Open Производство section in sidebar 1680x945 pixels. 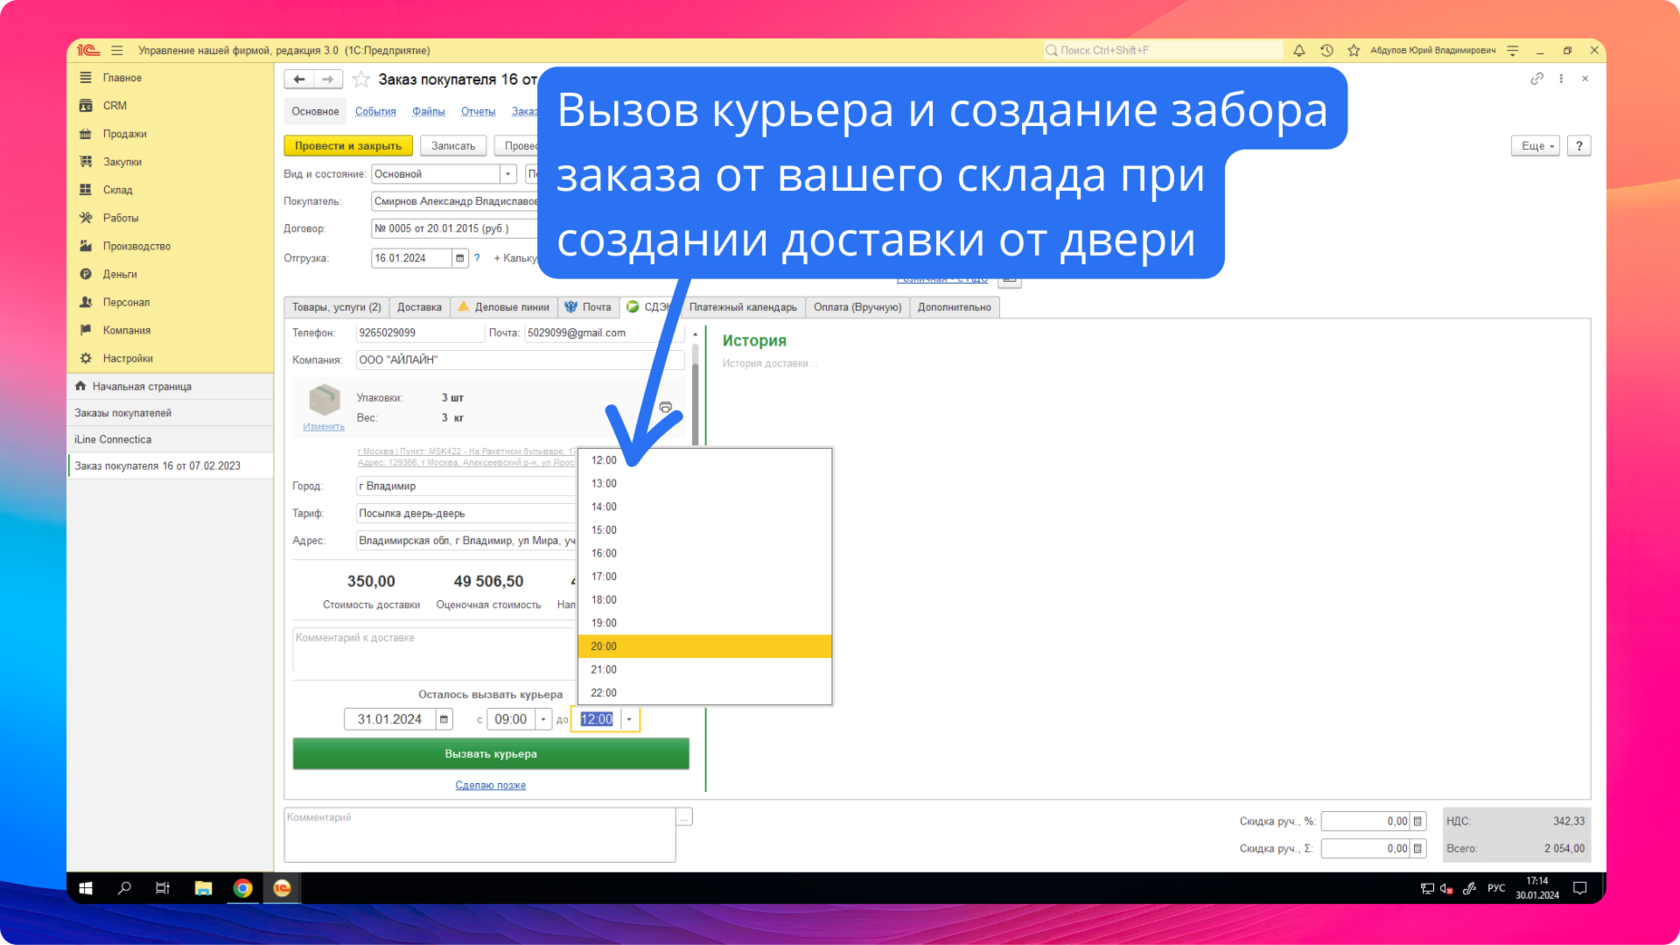(x=136, y=246)
